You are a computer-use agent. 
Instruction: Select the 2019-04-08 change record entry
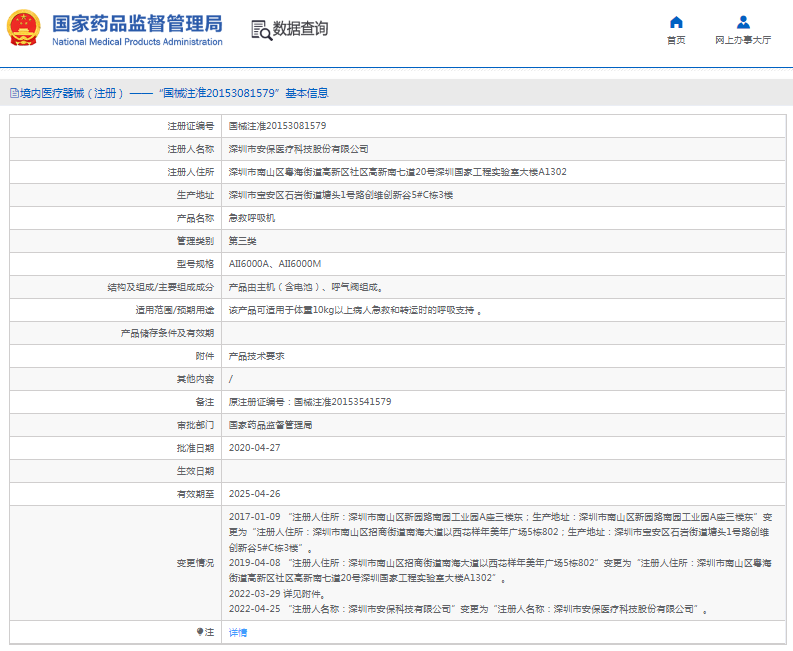tap(500, 570)
